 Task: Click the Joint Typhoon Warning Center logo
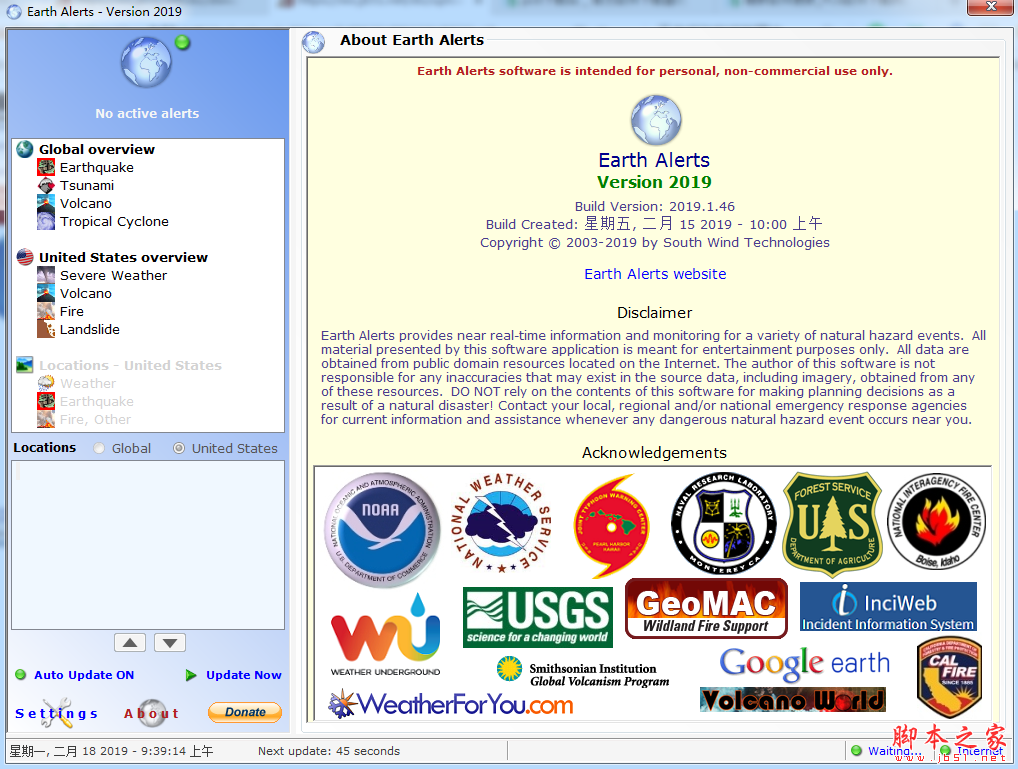[610, 526]
